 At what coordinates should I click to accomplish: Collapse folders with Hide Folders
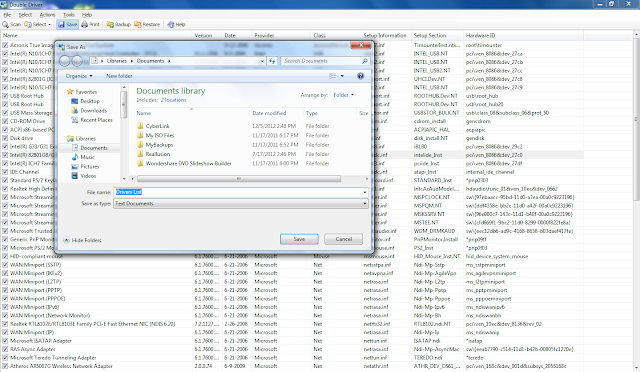point(83,240)
